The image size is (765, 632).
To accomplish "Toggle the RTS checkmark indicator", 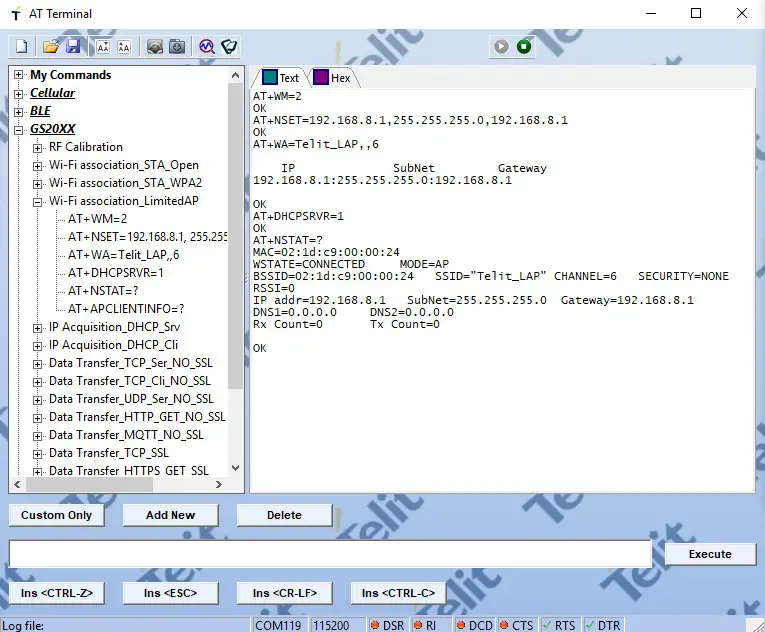I will pos(560,625).
